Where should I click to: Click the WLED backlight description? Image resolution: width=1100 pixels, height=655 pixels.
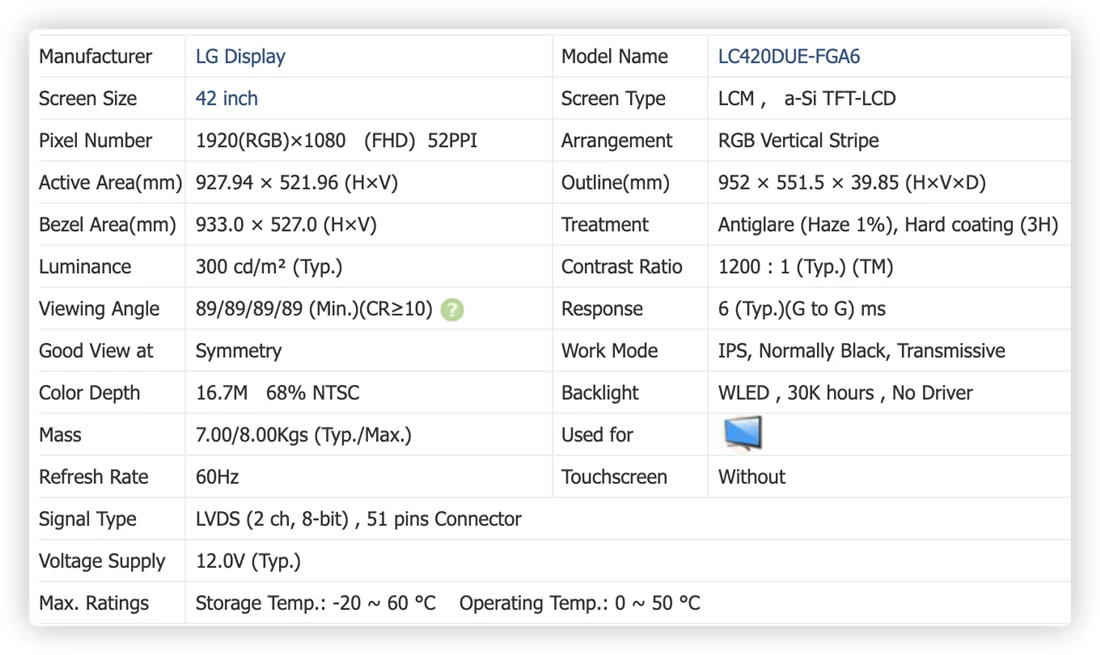pyautogui.click(x=845, y=393)
